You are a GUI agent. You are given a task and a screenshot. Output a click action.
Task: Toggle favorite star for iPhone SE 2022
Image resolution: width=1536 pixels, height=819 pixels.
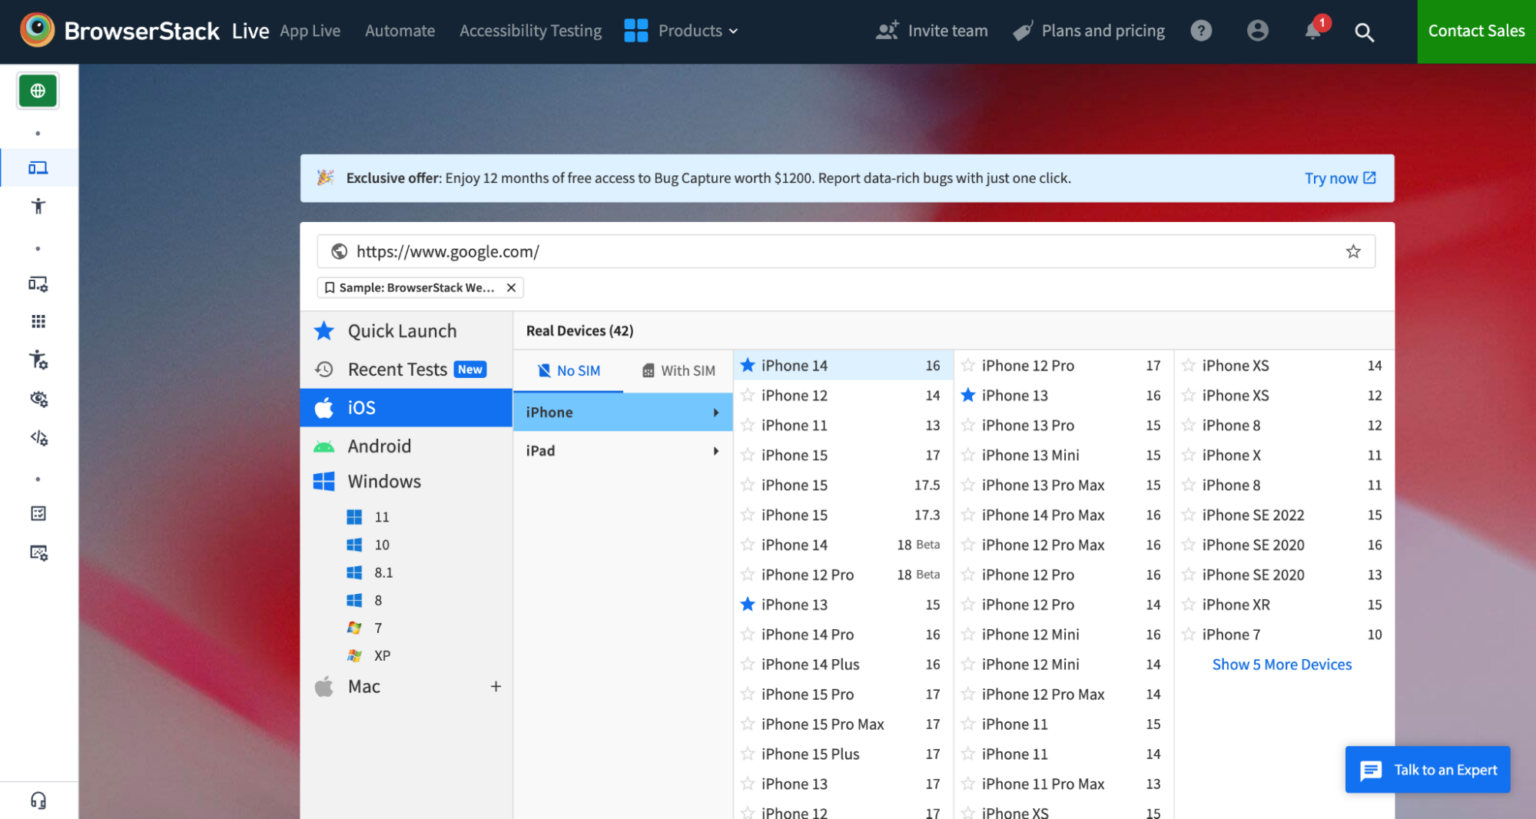(1188, 515)
